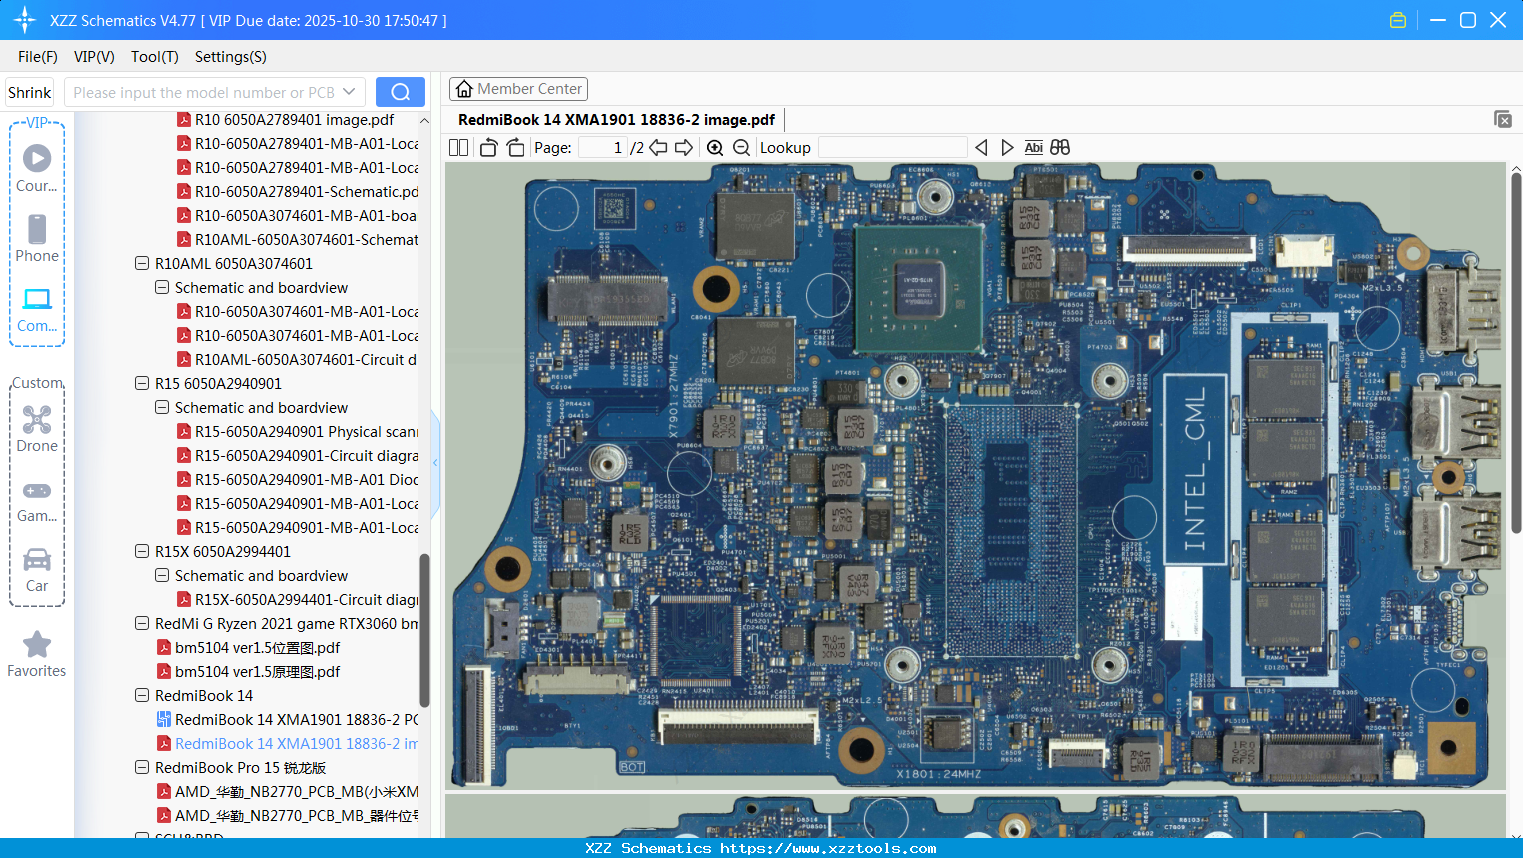Open the VIP(V) menu
Viewport: 1523px width, 858px height.
(94, 57)
